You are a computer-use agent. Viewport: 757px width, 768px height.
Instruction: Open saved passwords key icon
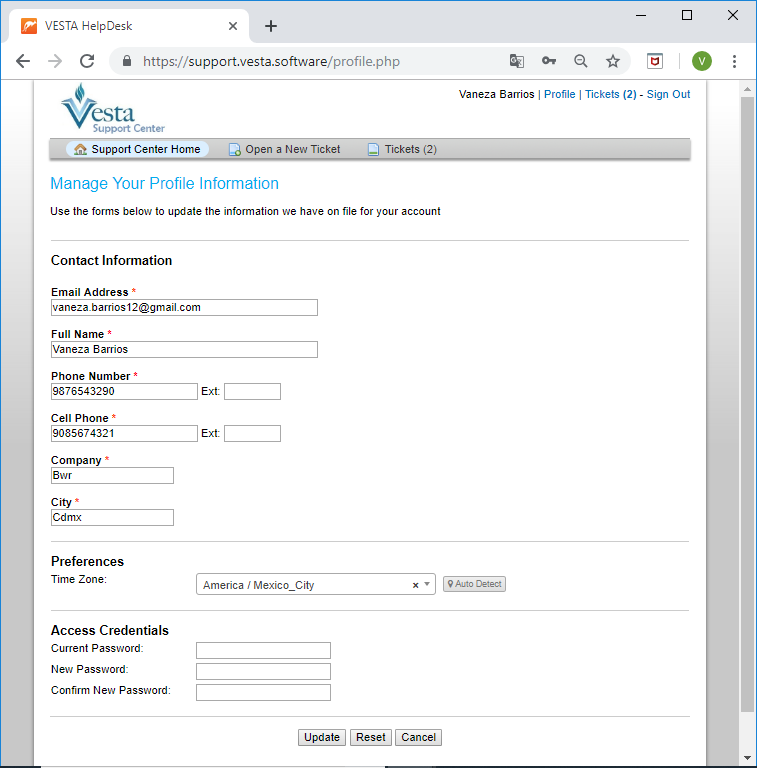click(x=548, y=61)
